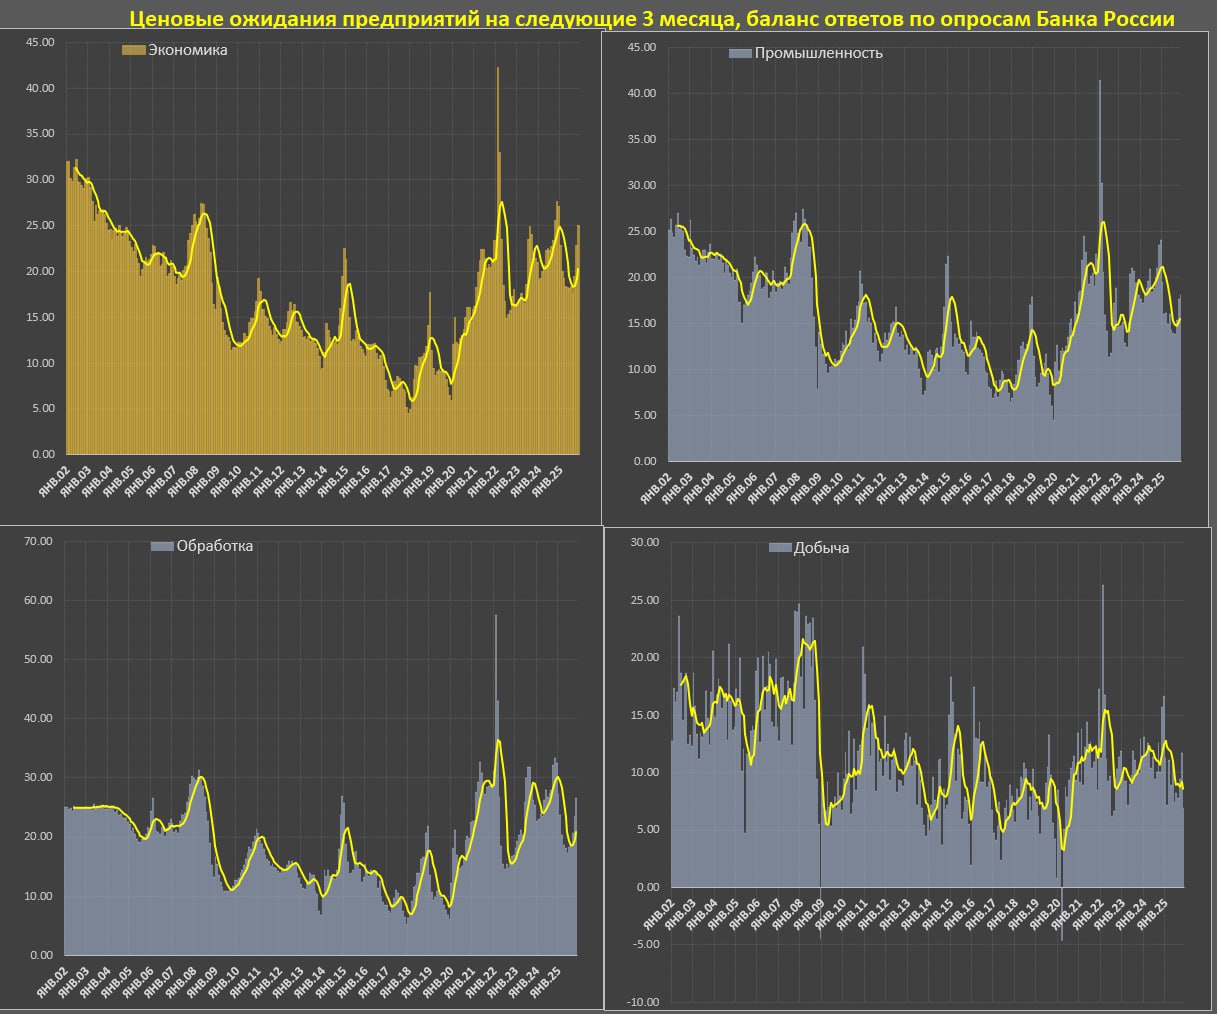
Task: Select the Промышленность legend label
Action: coord(818,53)
